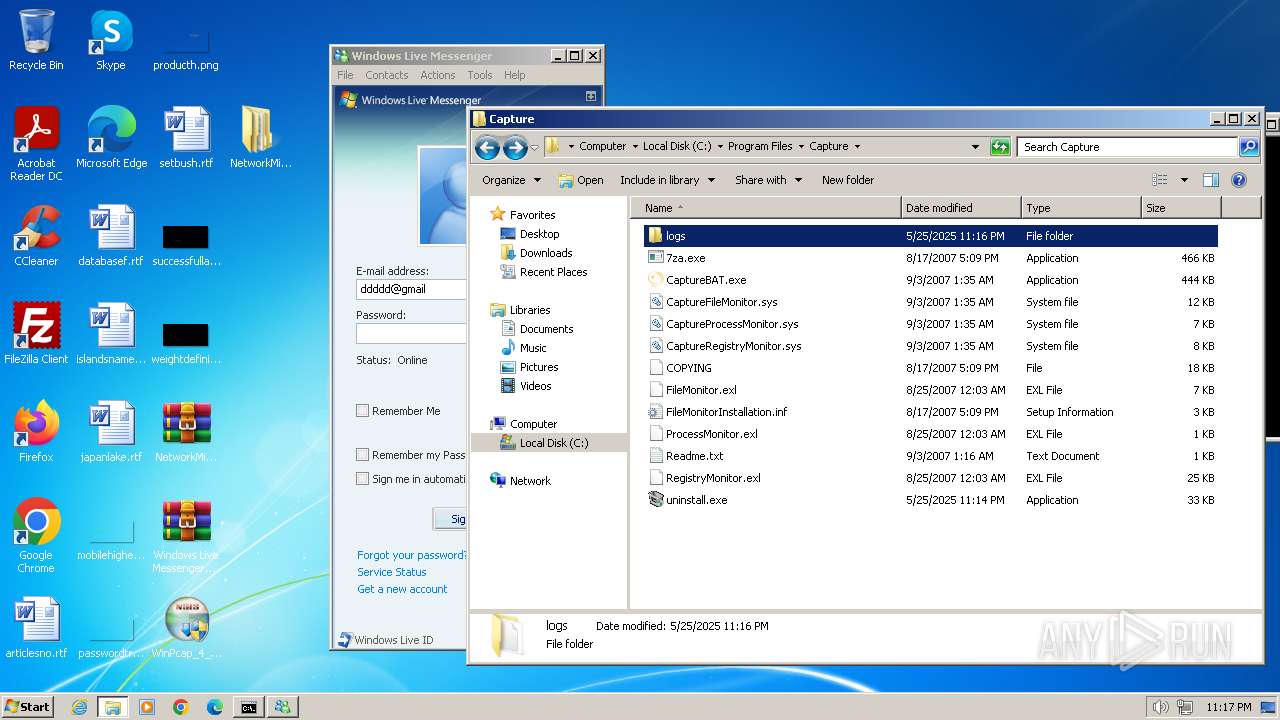Toggle Remember Me checkbox

click(x=363, y=411)
